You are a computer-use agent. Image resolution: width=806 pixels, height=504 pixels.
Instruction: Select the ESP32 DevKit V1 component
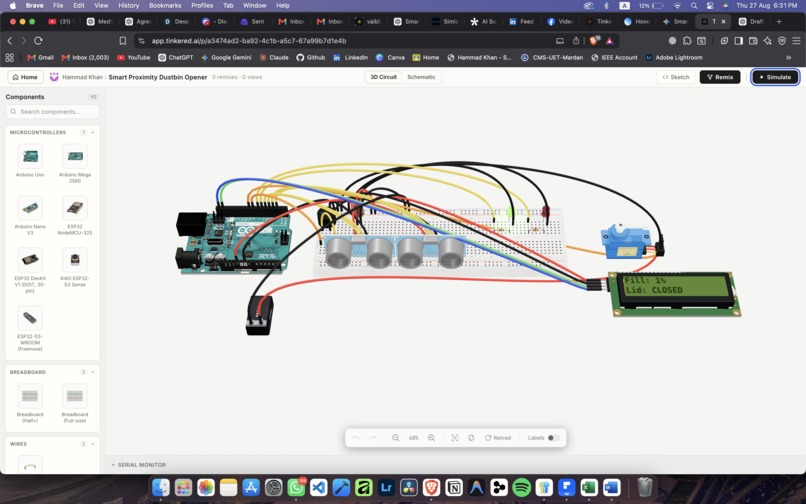click(x=30, y=270)
